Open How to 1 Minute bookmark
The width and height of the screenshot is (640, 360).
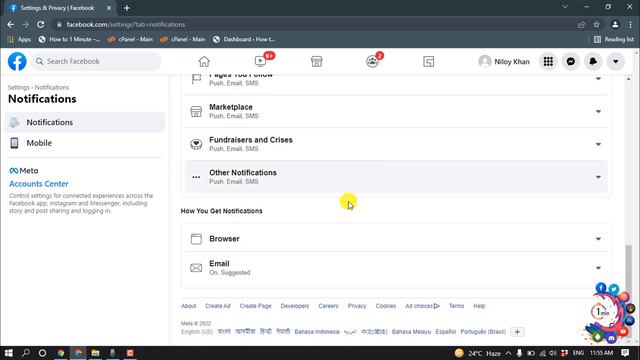pos(69,39)
